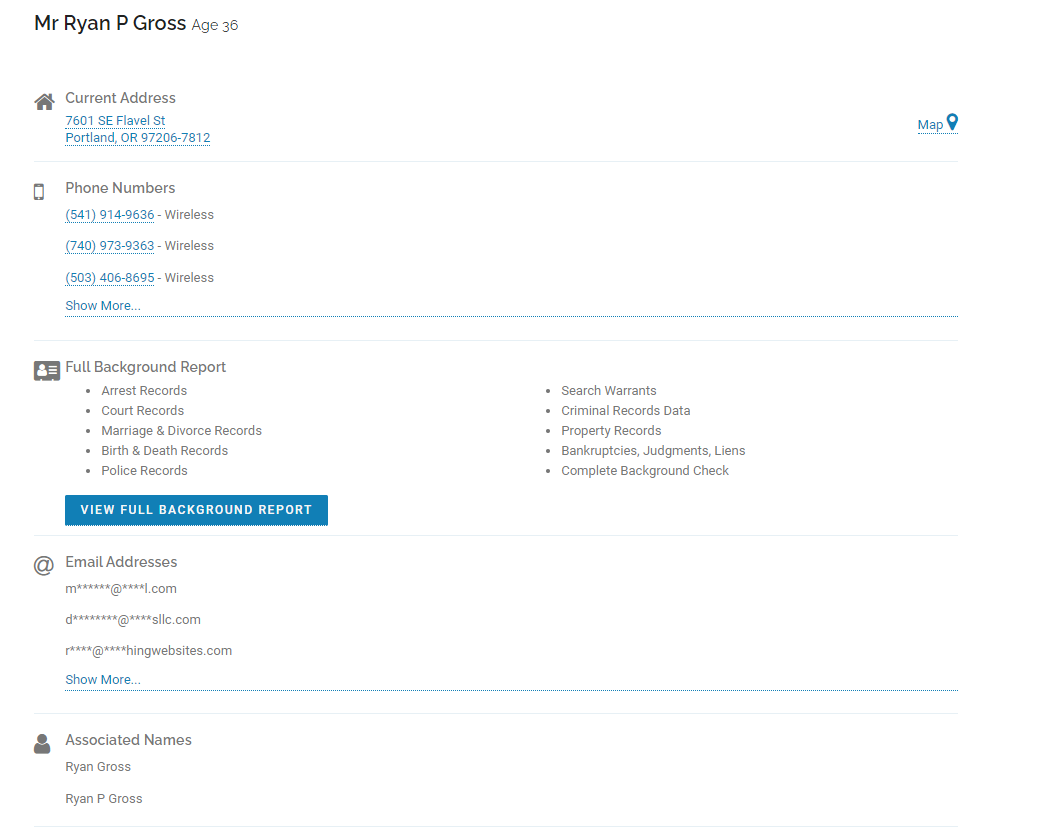Click the Ryan Gross associated name
Screen dimensions: 1045x829
pyautogui.click(x=98, y=767)
